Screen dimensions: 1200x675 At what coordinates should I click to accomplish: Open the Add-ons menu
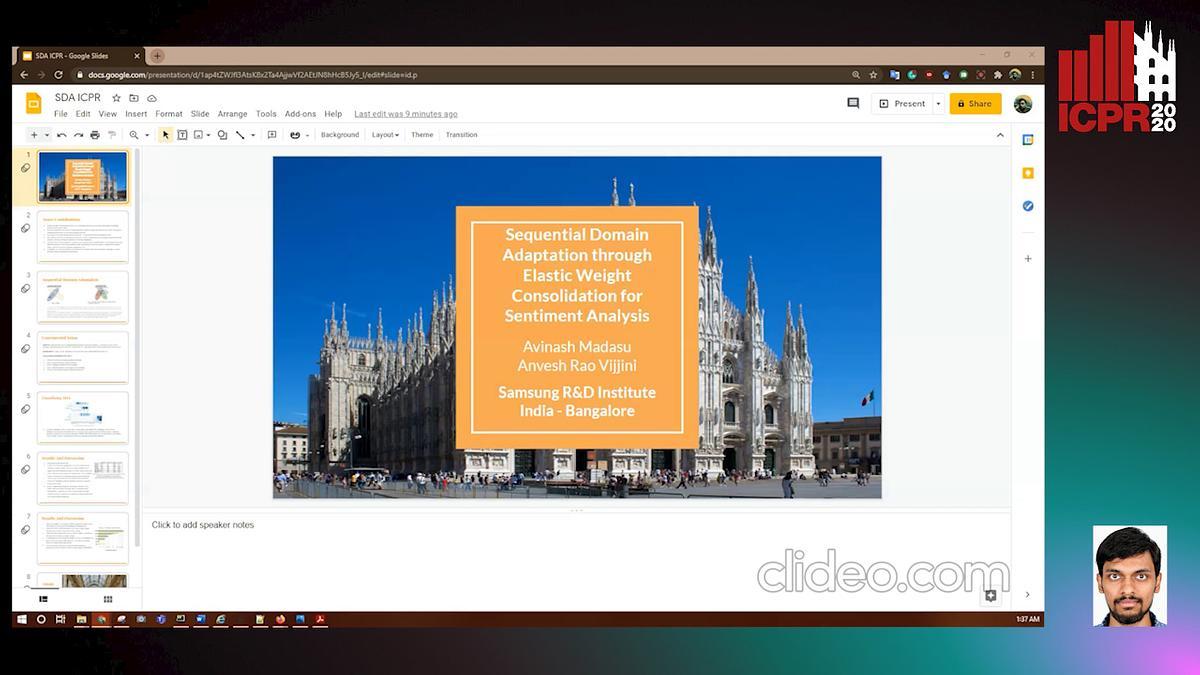click(x=300, y=114)
